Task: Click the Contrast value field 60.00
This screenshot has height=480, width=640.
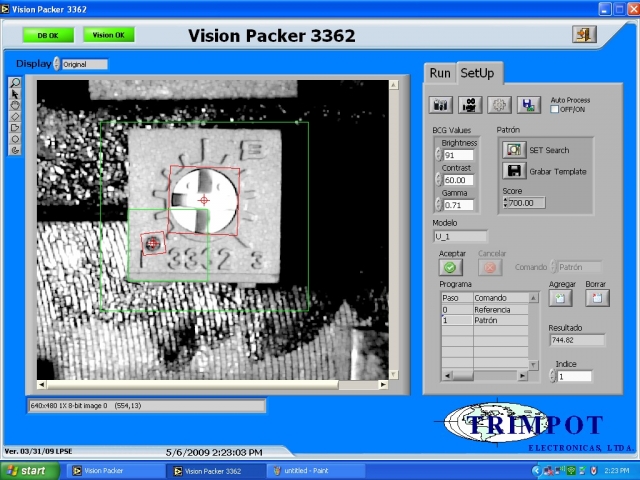Action: 458,180
